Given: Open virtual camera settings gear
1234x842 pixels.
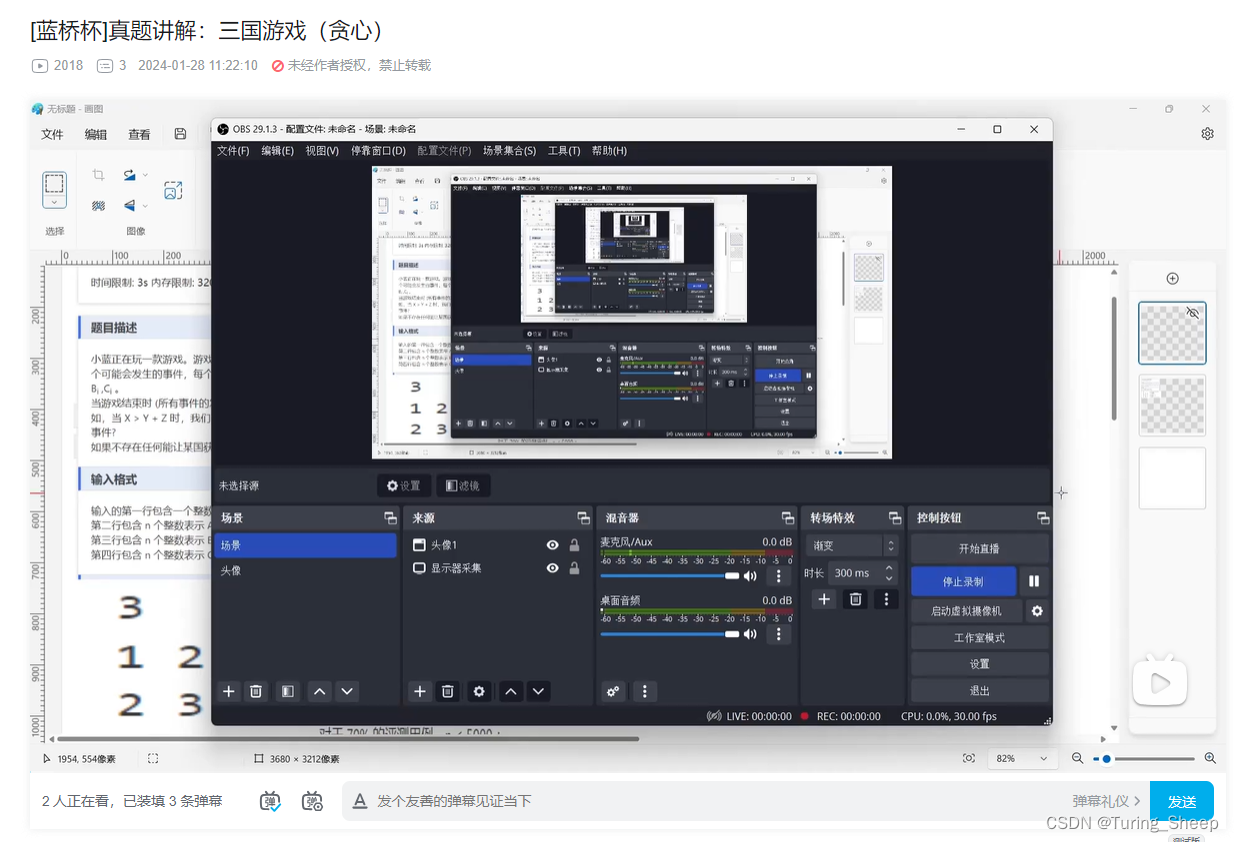Looking at the screenshot, I should tap(1037, 611).
